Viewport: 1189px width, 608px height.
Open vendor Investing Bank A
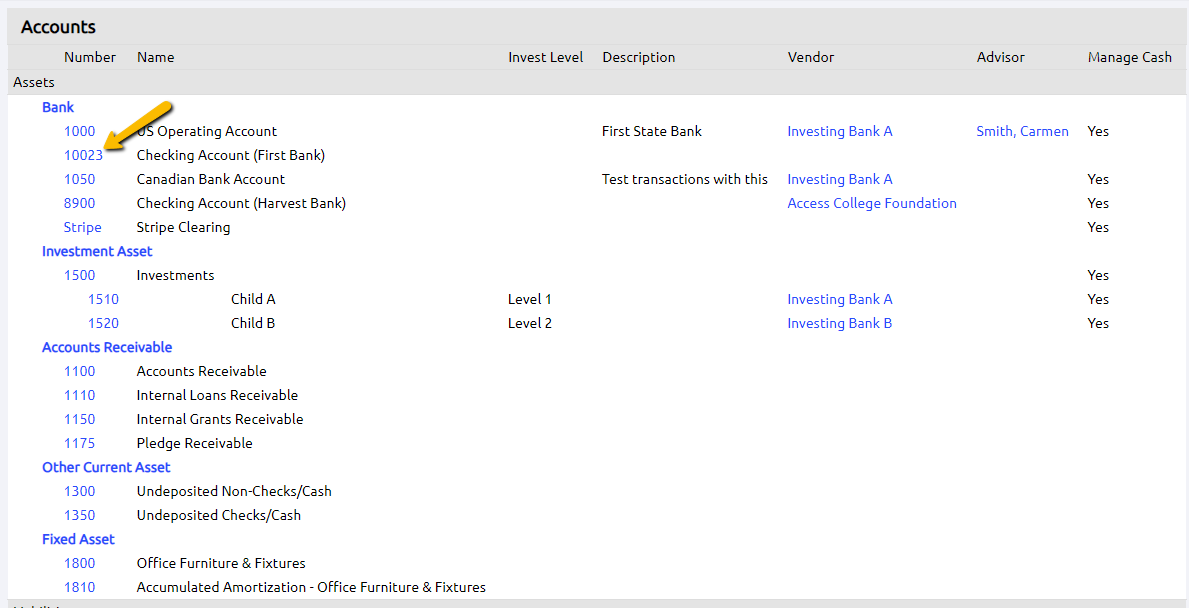tap(840, 131)
